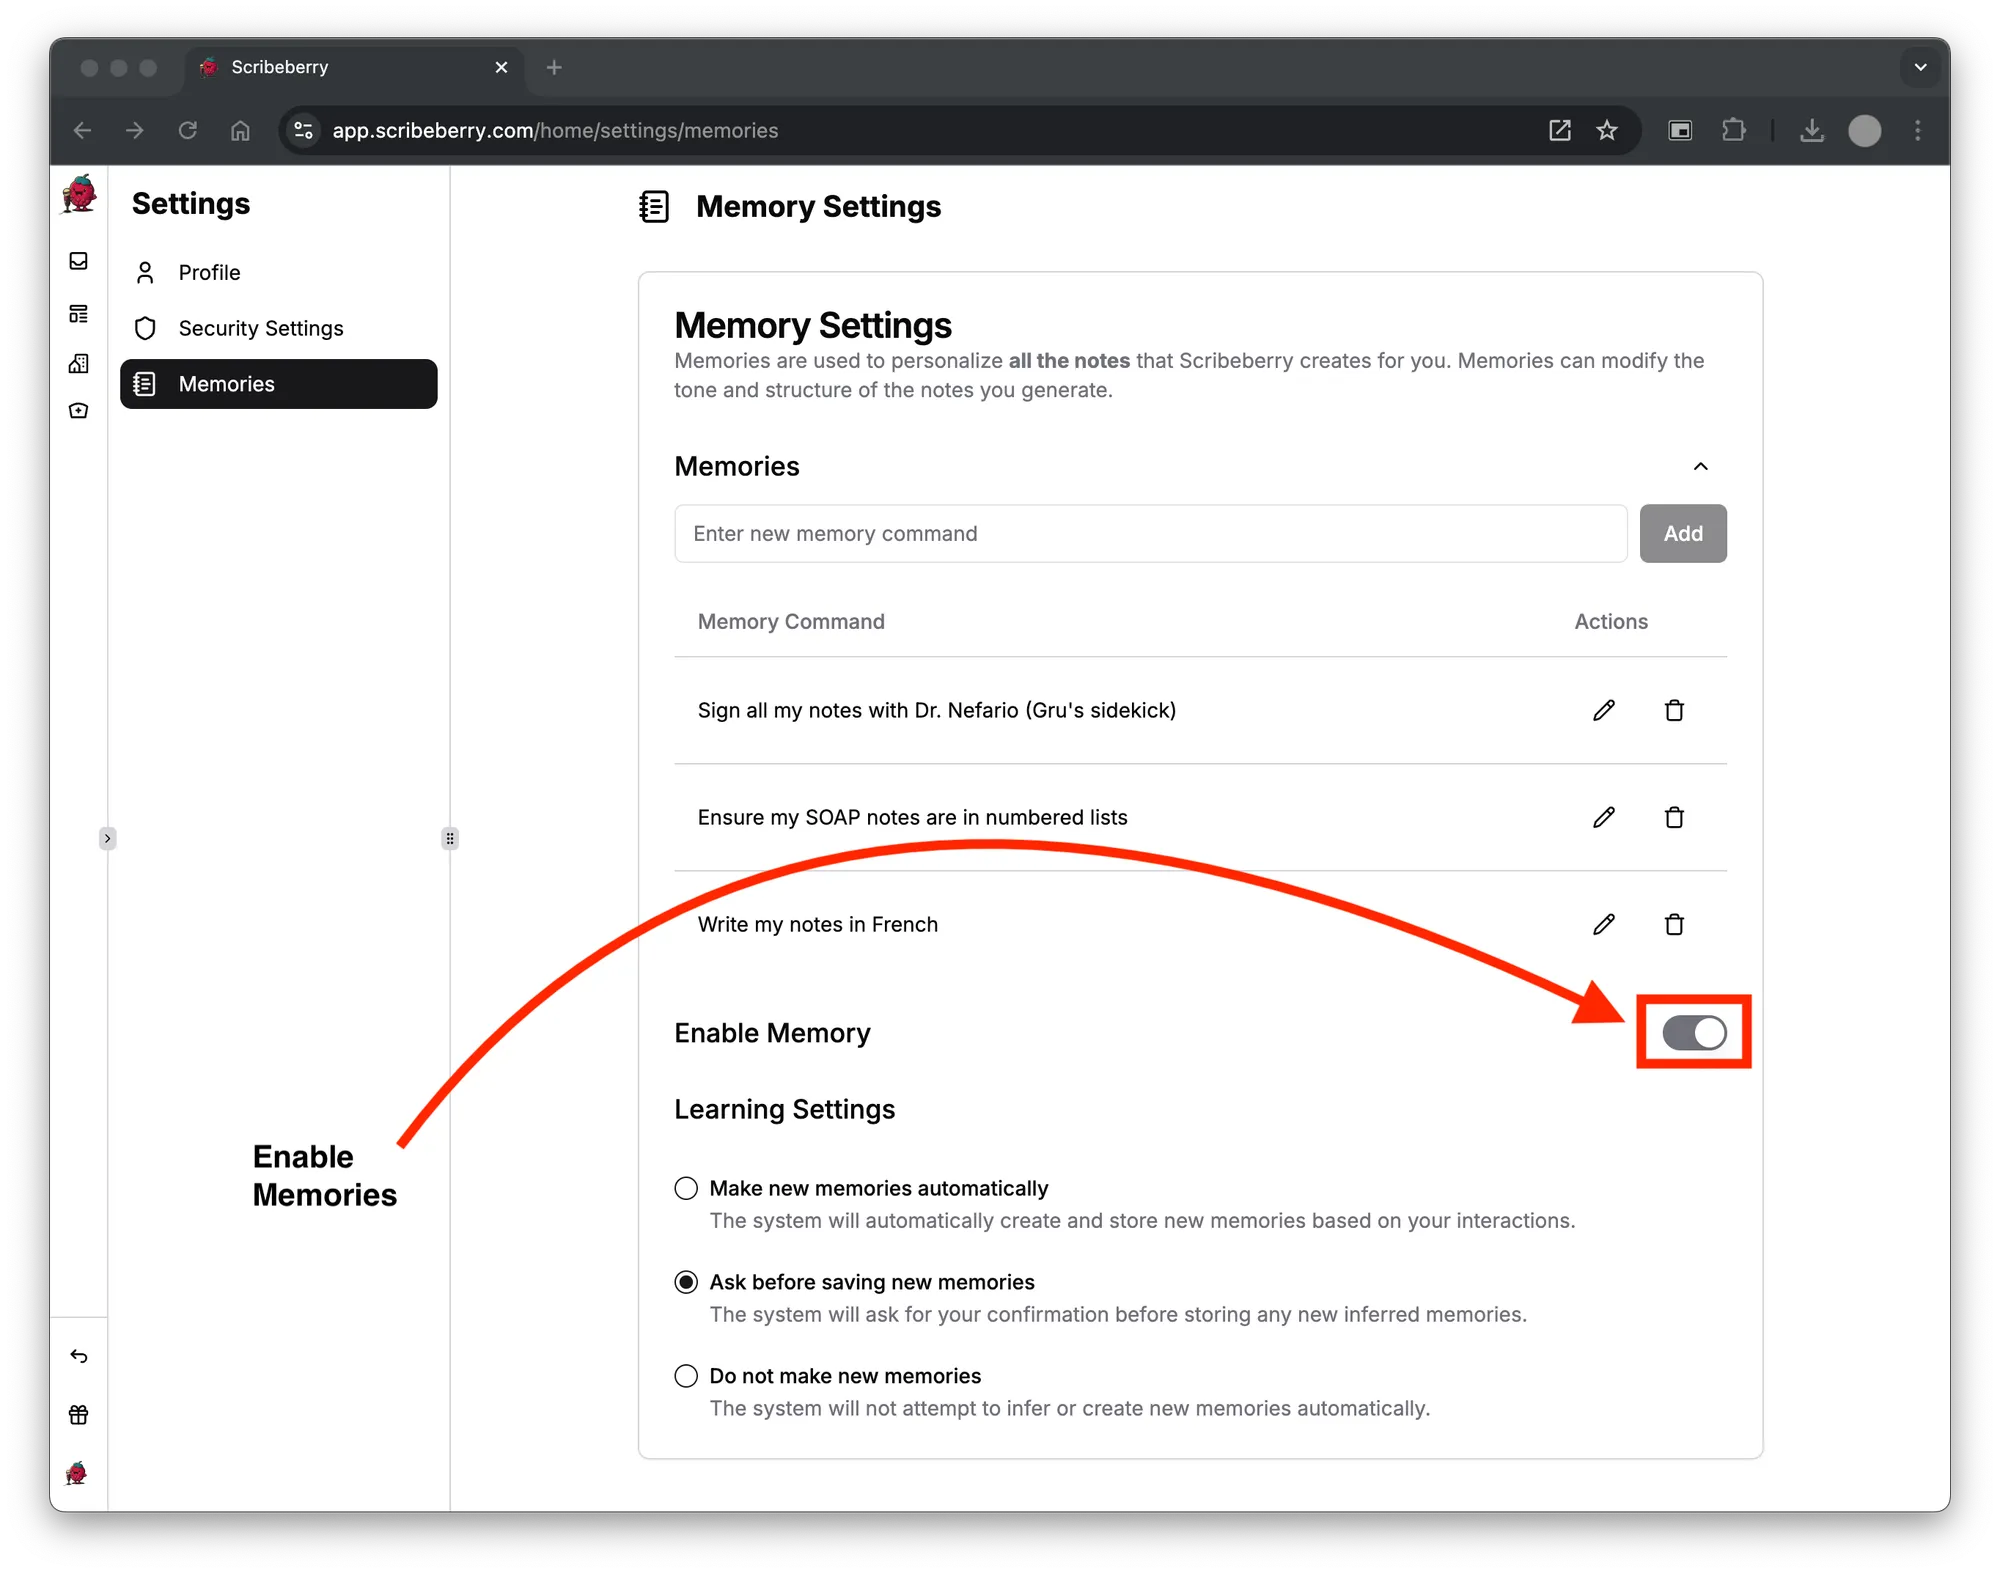Viewport: 2000px width, 1573px height.
Task: Click the sidebar resize grip handle
Action: tap(450, 838)
